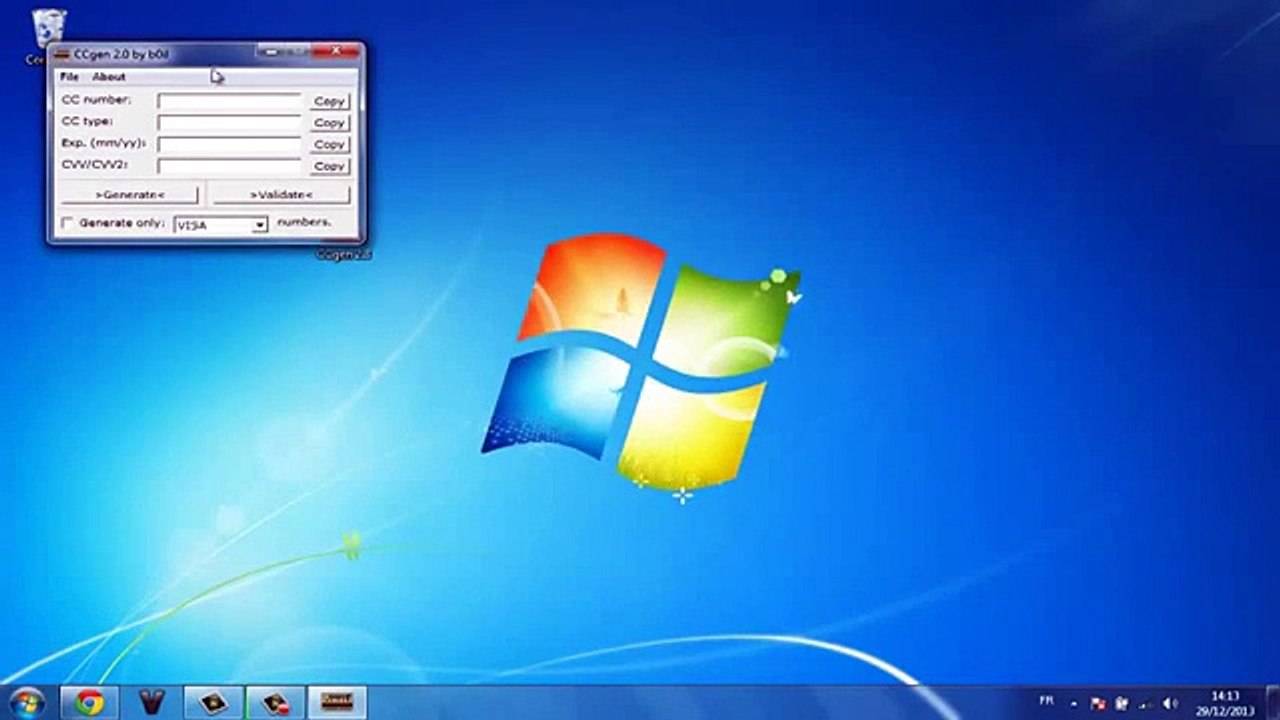Copy the CC number value
Image resolution: width=1280 pixels, height=720 pixels.
[x=329, y=101]
